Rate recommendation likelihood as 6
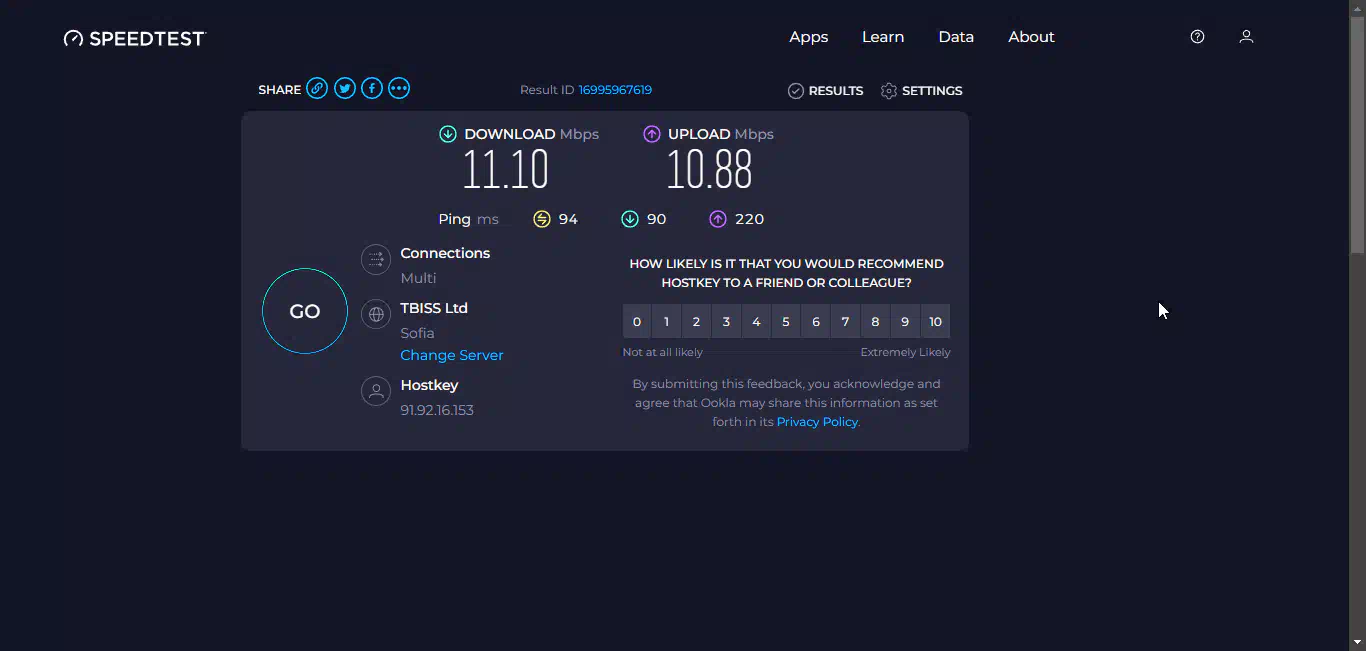The width and height of the screenshot is (1366, 651). pyautogui.click(x=816, y=322)
